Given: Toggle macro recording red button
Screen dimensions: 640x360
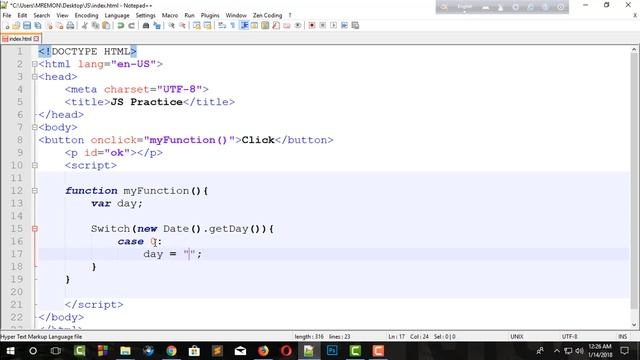Looking at the screenshot, I should pos(312,25).
